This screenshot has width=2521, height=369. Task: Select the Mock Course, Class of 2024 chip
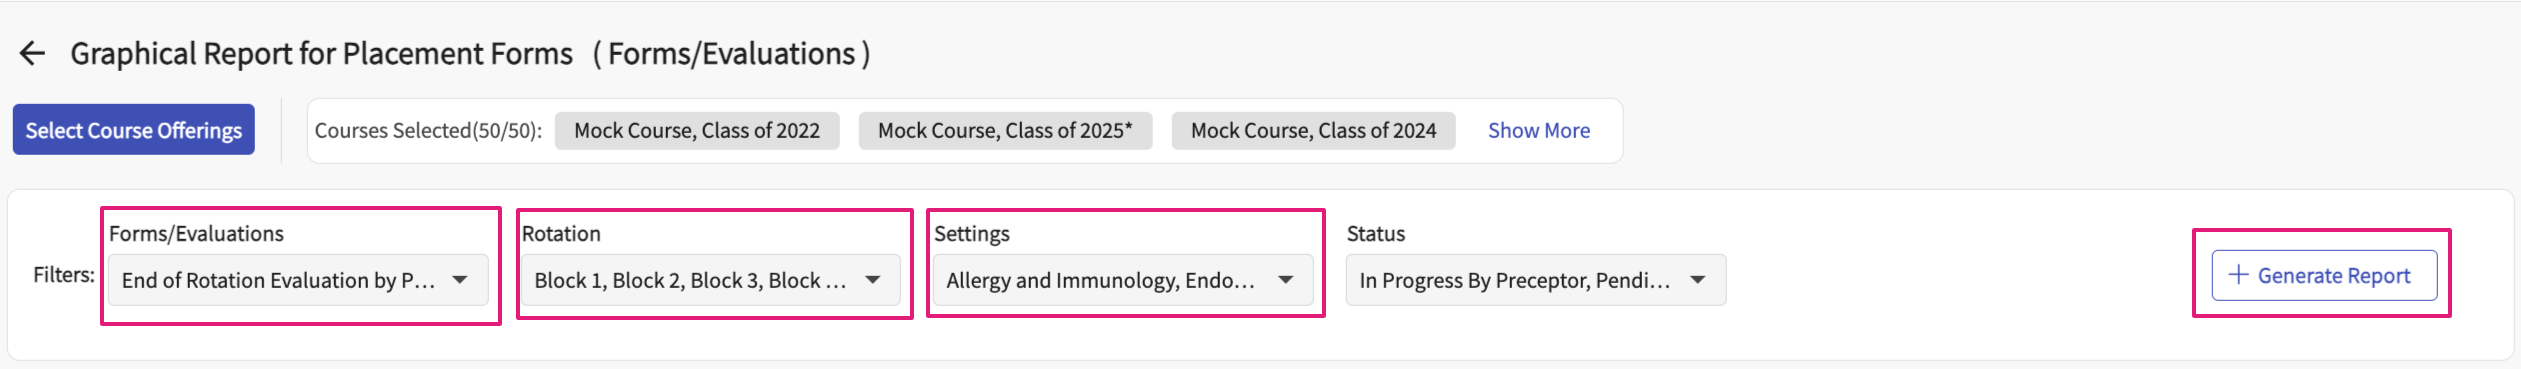coord(1313,131)
